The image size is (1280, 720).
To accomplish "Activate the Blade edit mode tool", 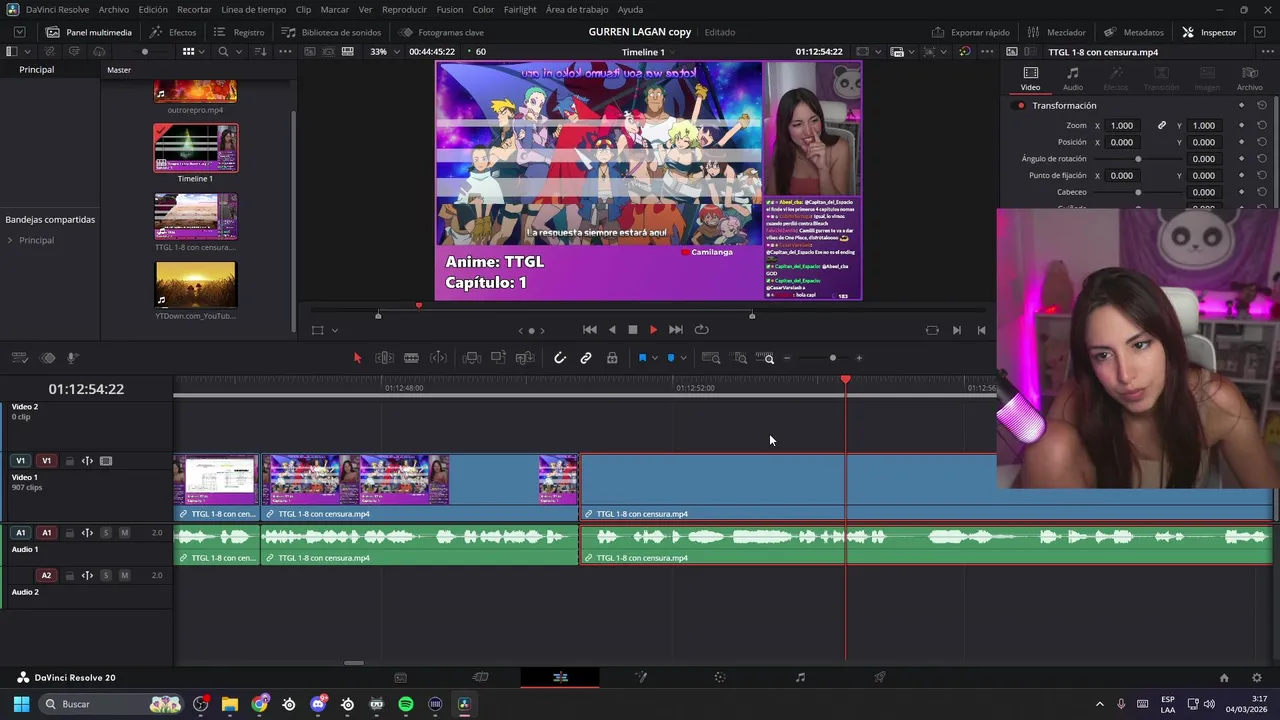I will pyautogui.click(x=411, y=358).
